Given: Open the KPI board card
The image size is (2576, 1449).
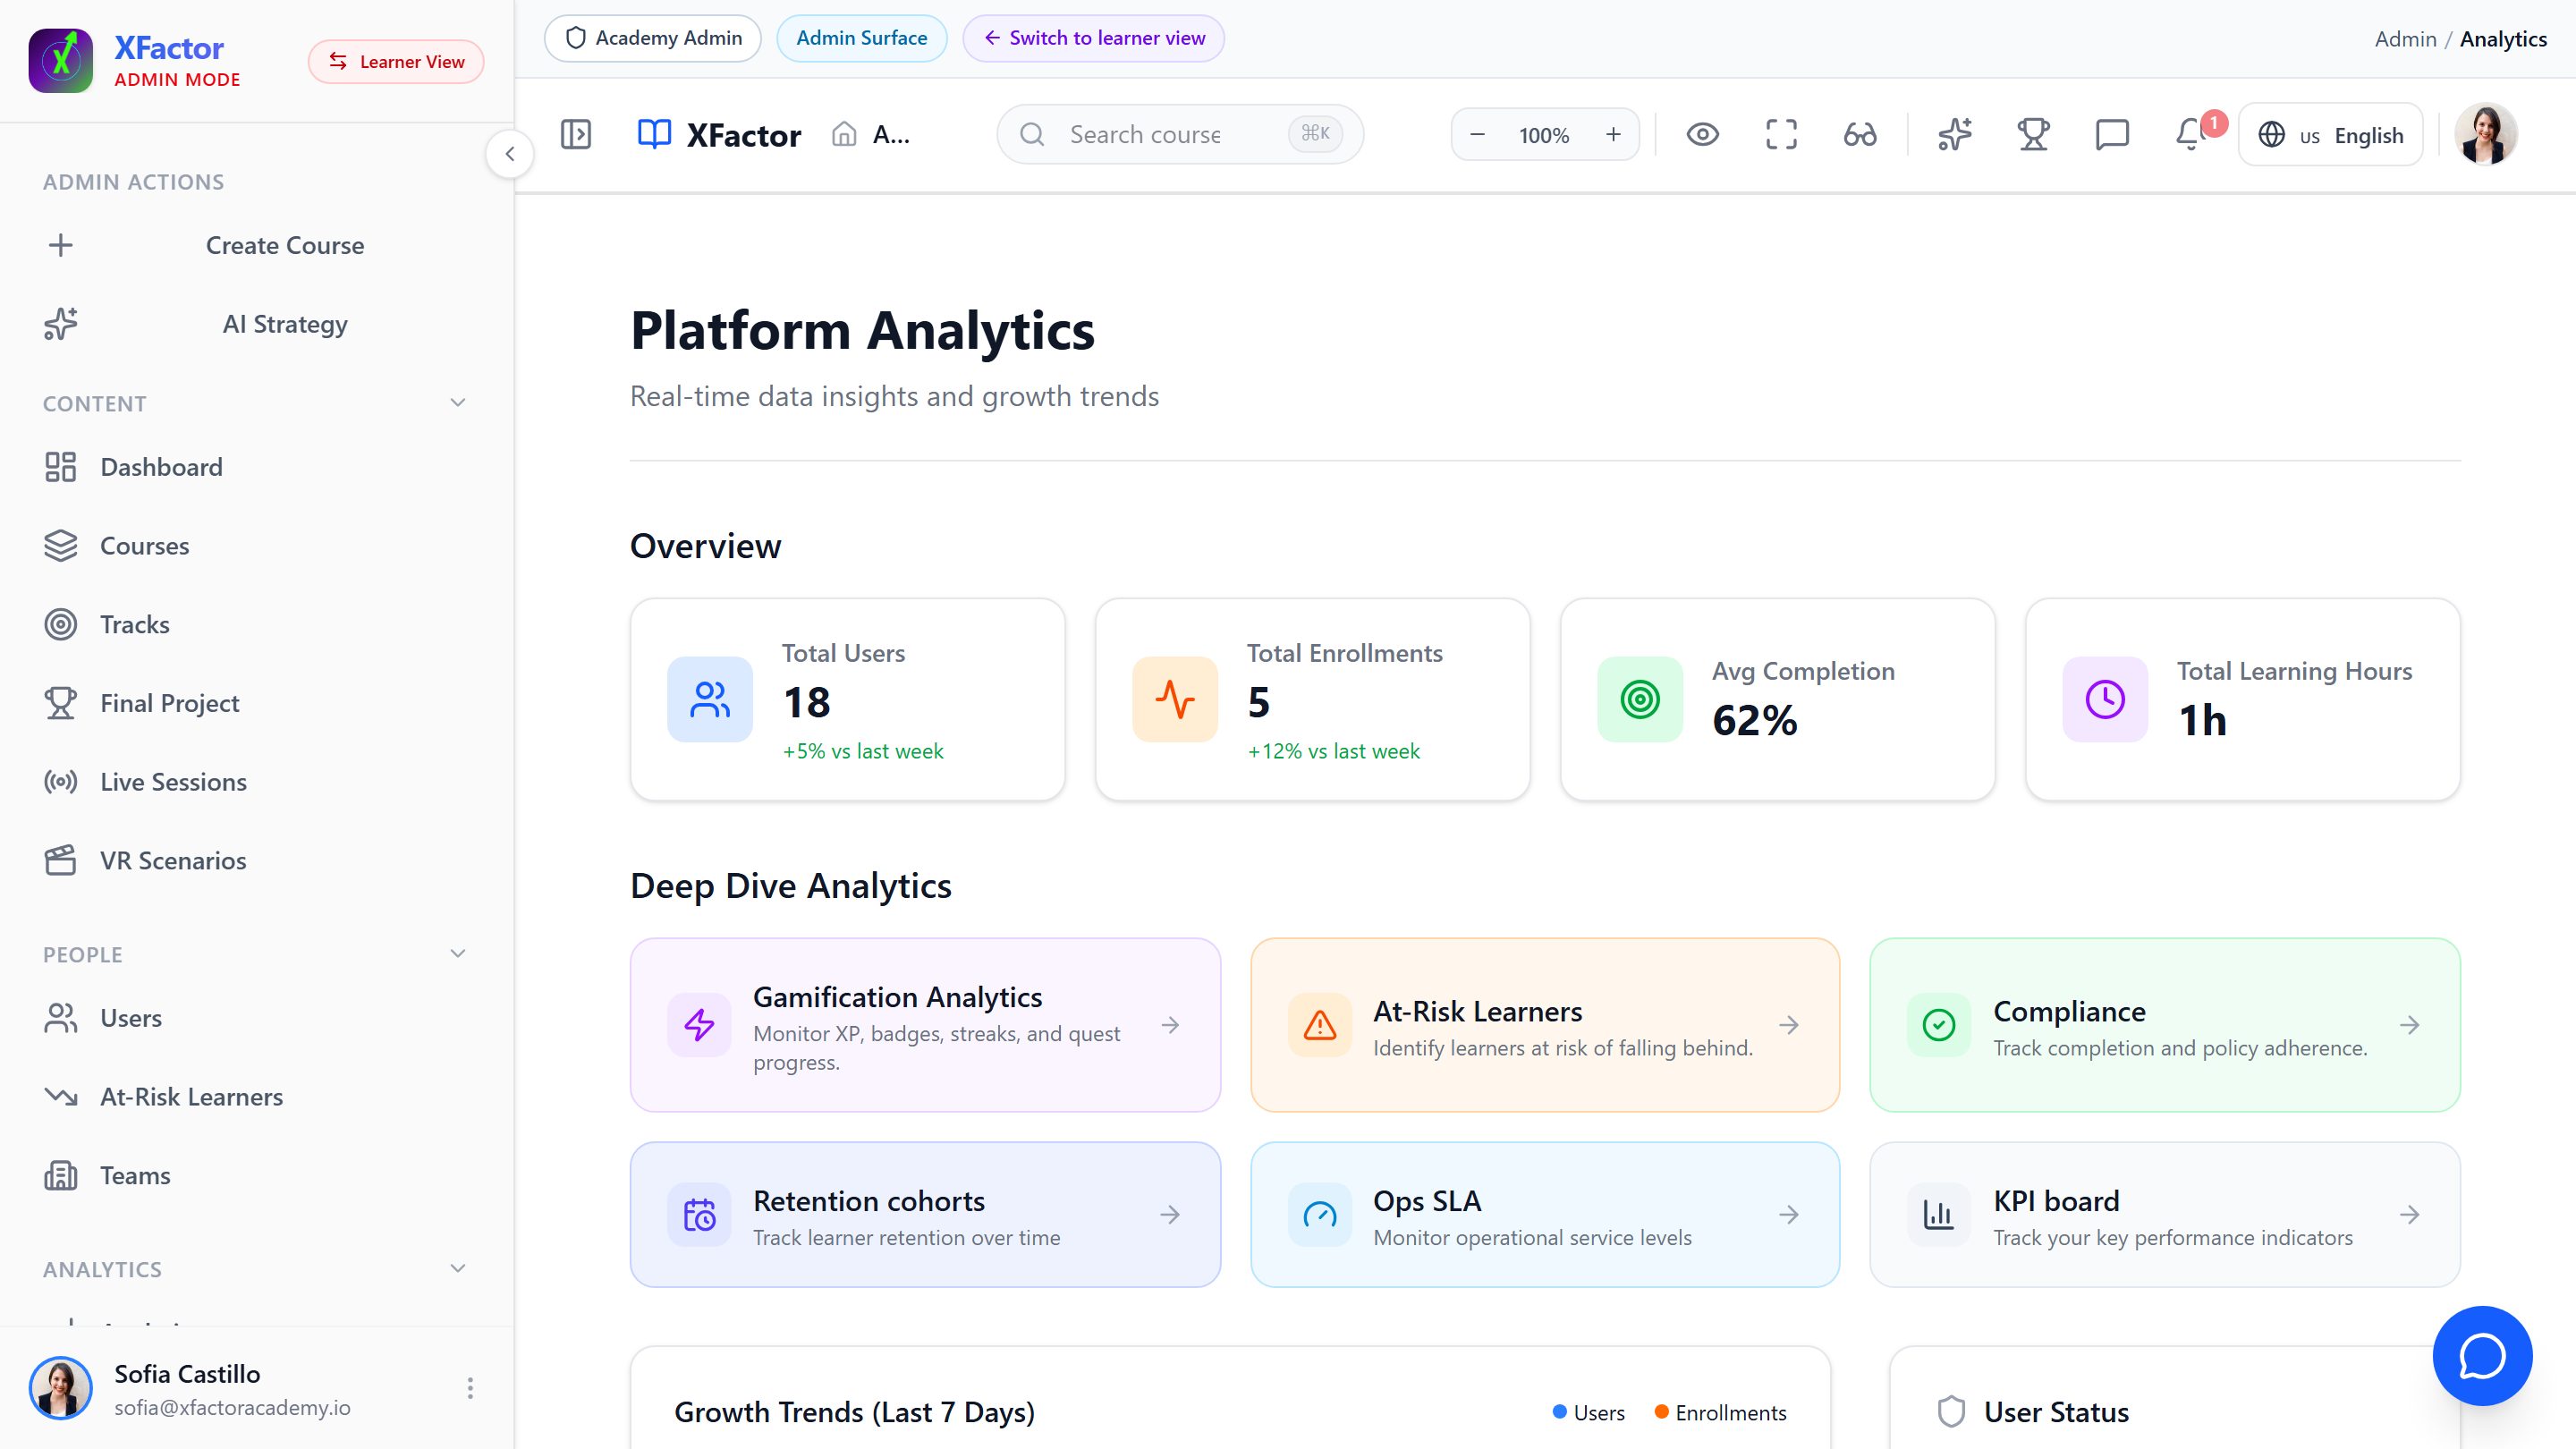Looking at the screenshot, I should coord(2165,1215).
